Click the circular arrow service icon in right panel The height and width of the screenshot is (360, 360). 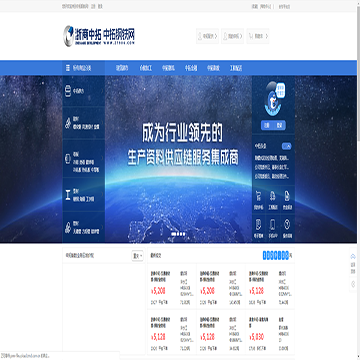(287, 225)
